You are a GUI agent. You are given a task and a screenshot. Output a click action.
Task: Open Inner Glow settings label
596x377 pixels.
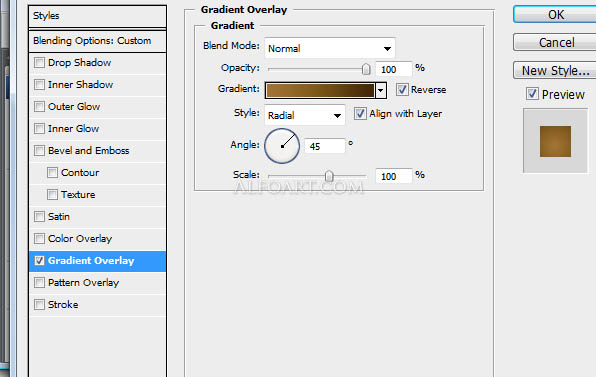pyautogui.click(x=74, y=128)
